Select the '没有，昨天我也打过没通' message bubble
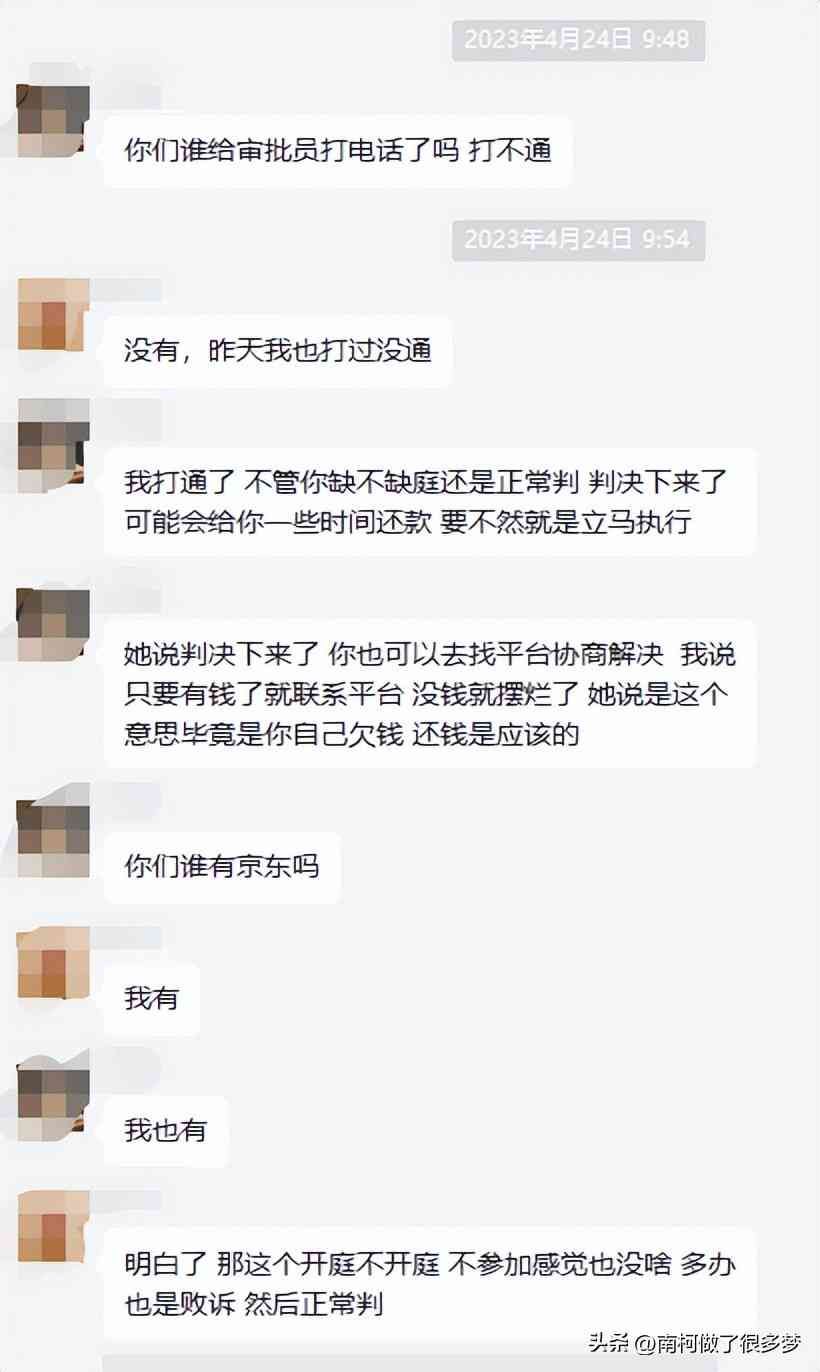The height and width of the screenshot is (1372, 820). tap(278, 351)
